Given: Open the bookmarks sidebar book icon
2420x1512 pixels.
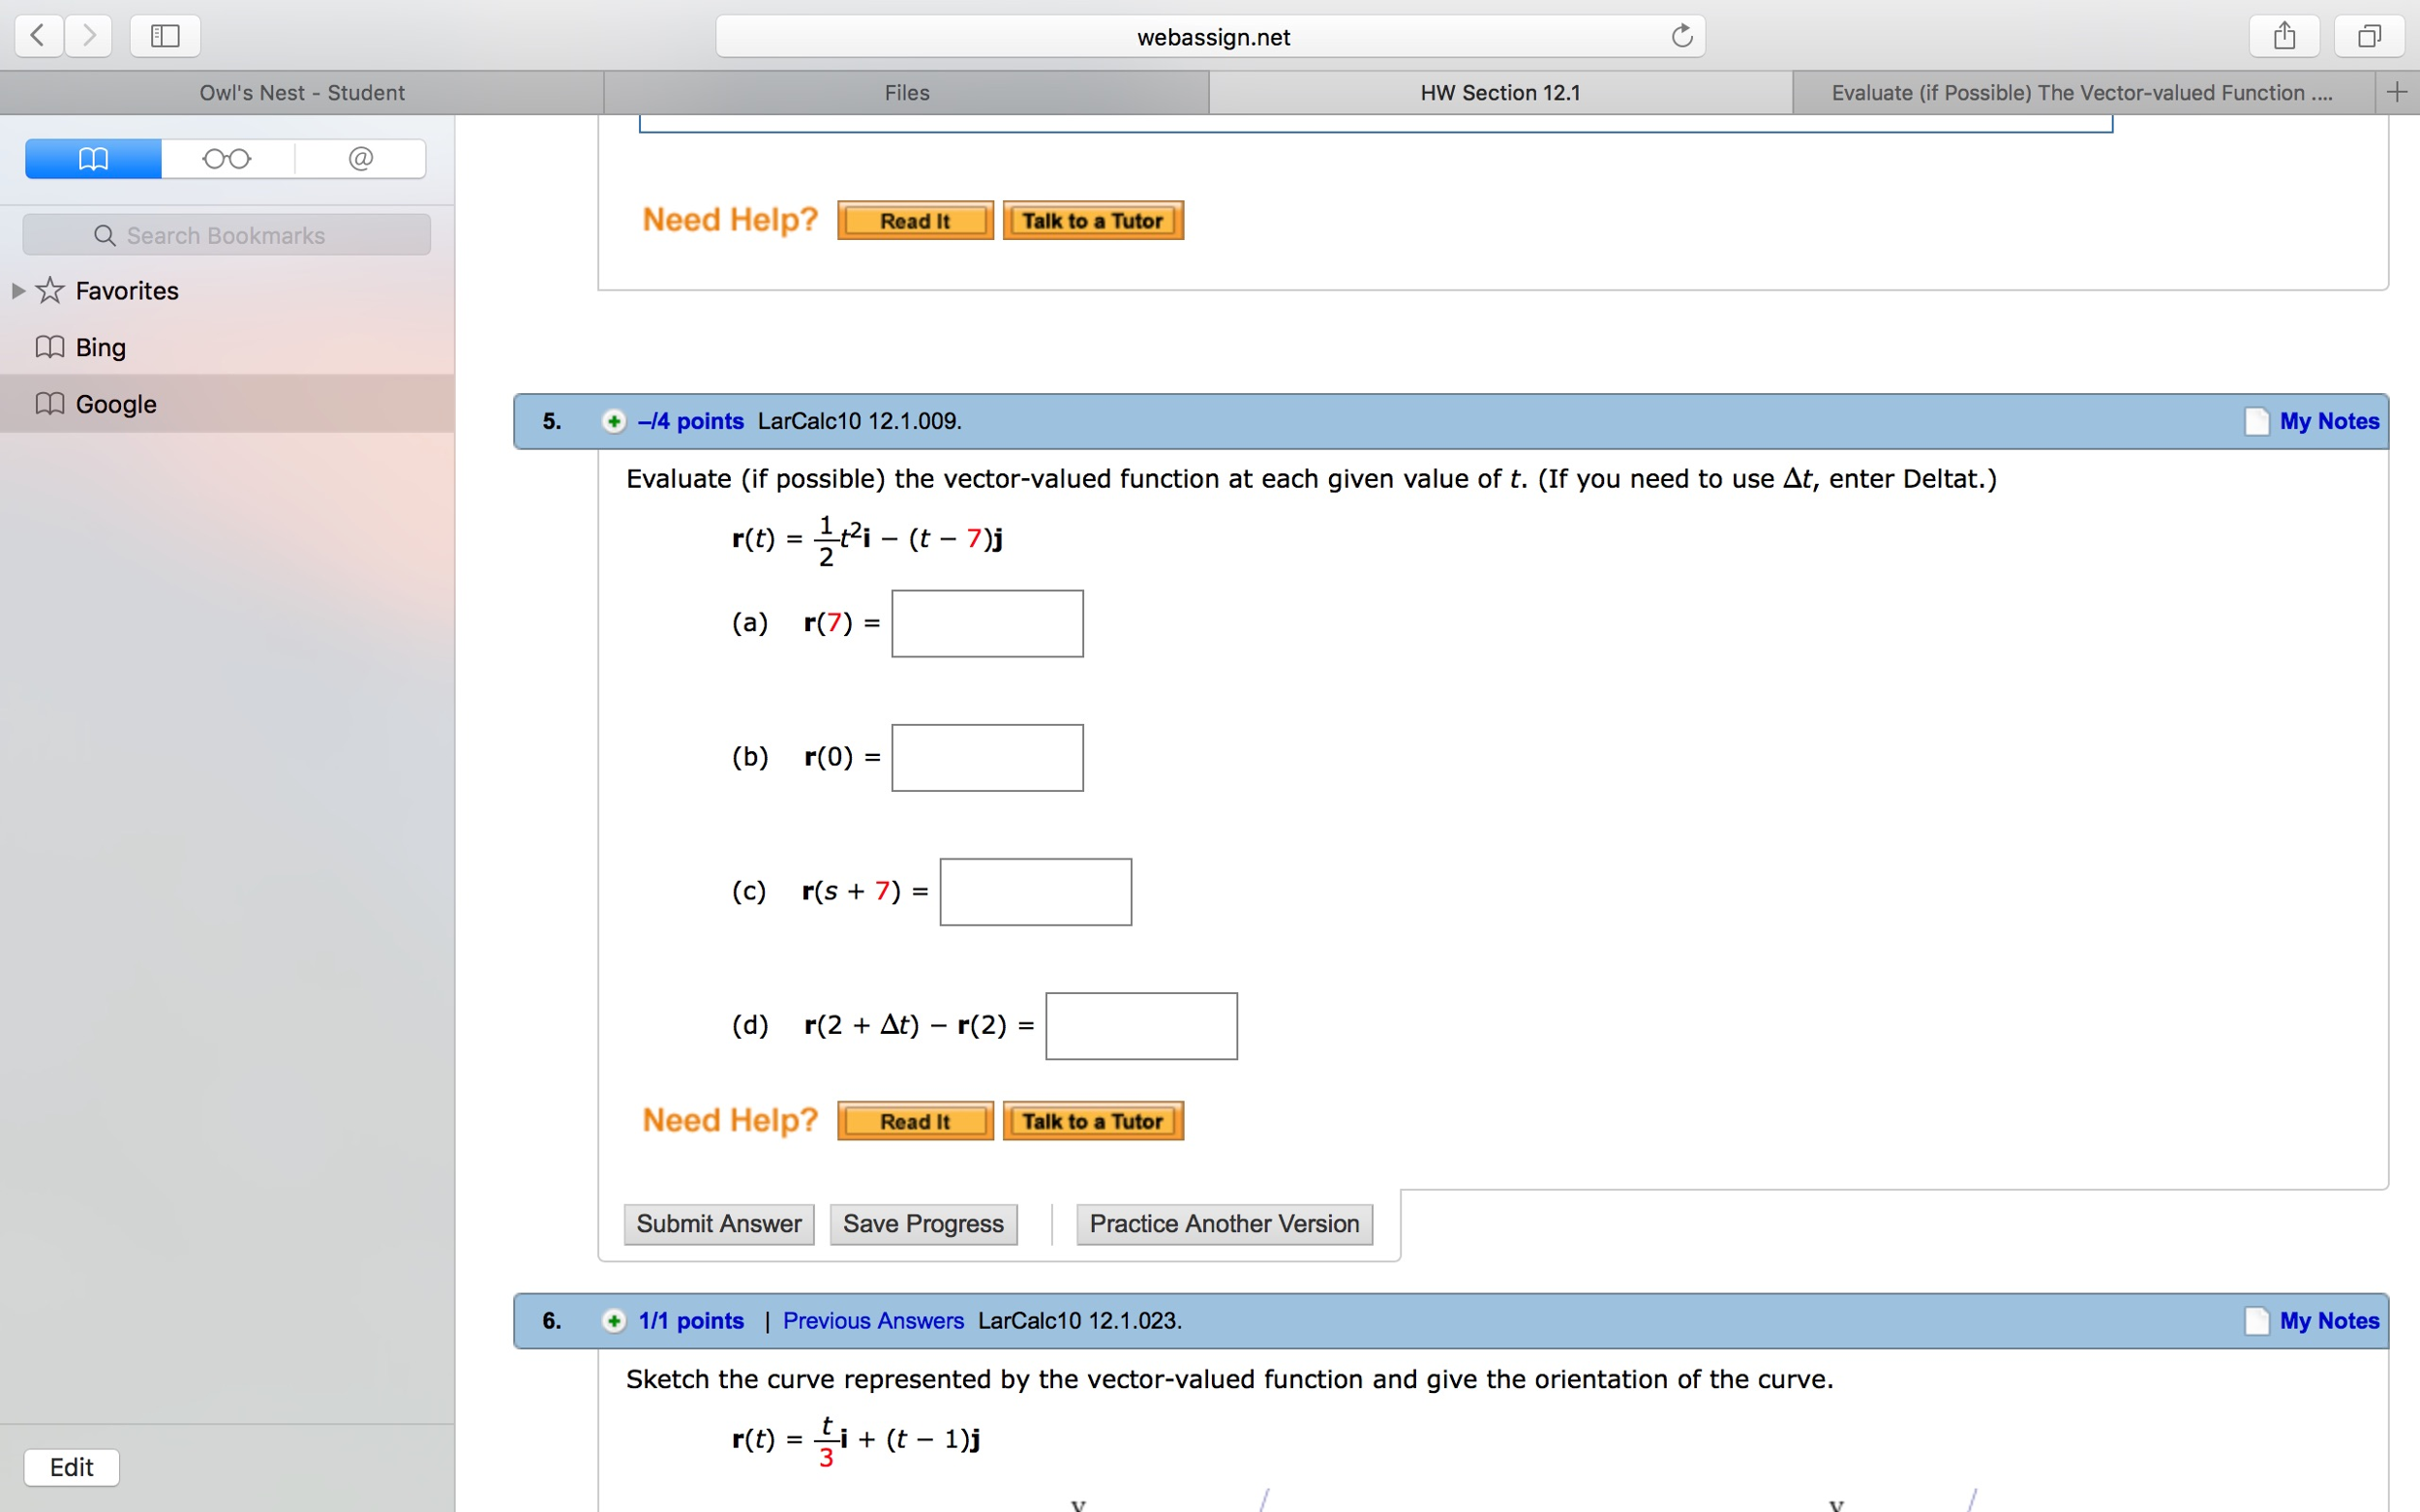Looking at the screenshot, I should point(92,158).
